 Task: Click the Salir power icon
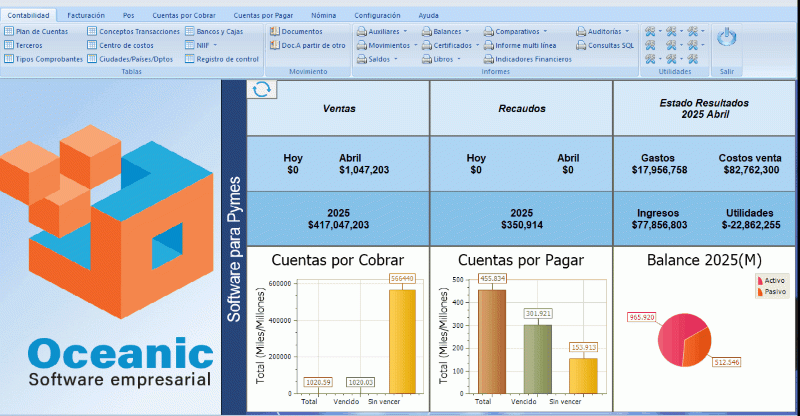click(727, 37)
